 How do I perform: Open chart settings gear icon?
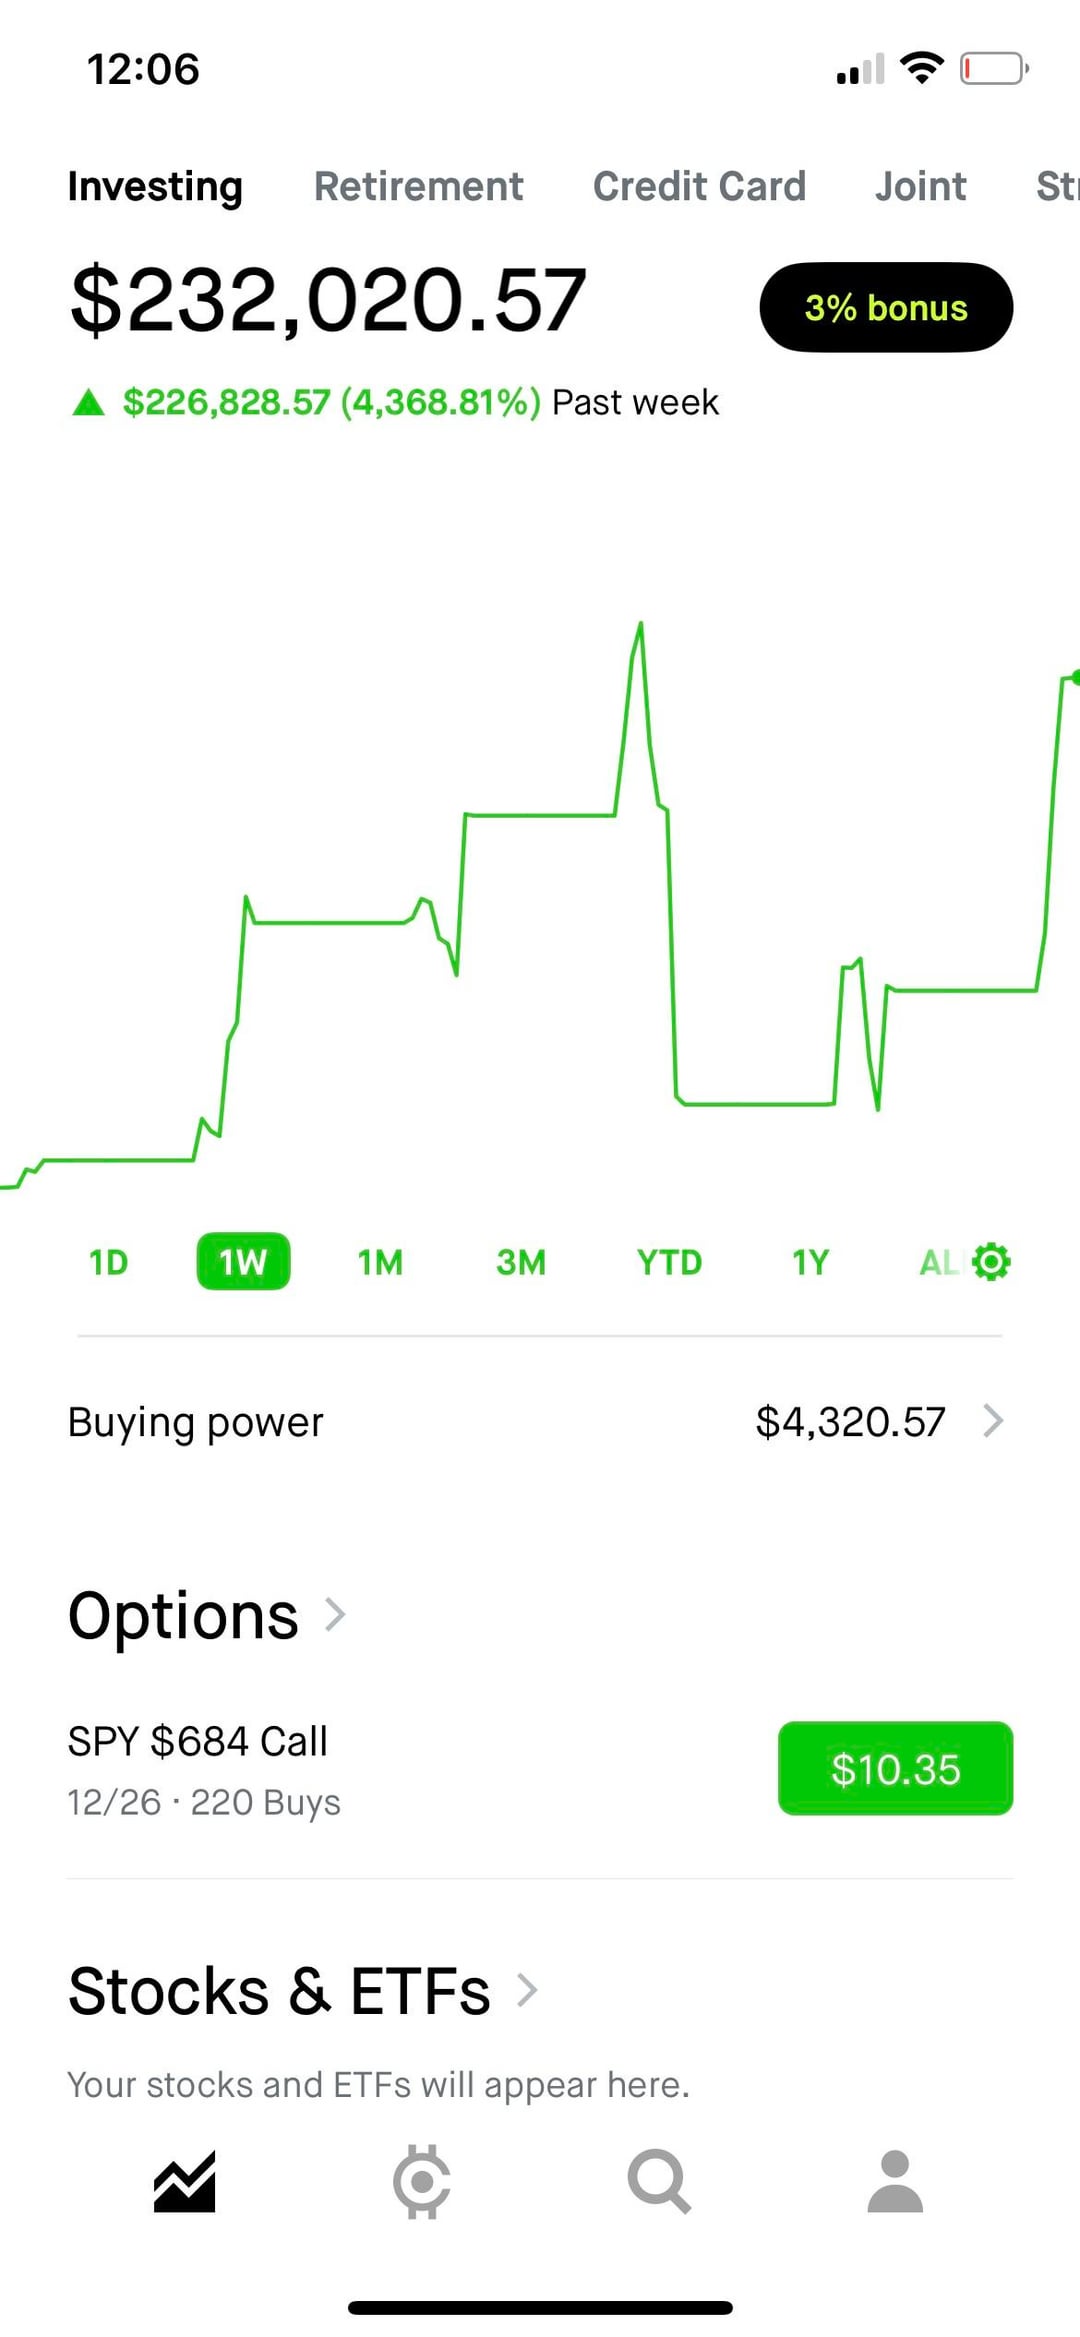coord(991,1262)
